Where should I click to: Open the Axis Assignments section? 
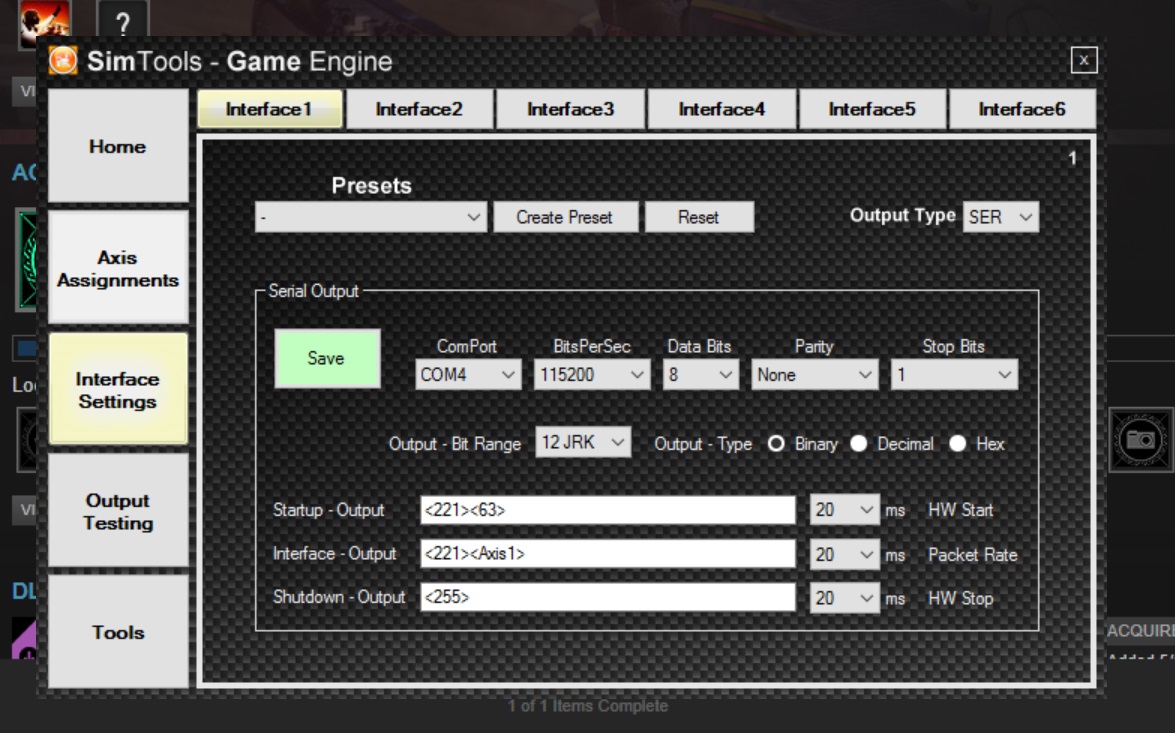118,268
